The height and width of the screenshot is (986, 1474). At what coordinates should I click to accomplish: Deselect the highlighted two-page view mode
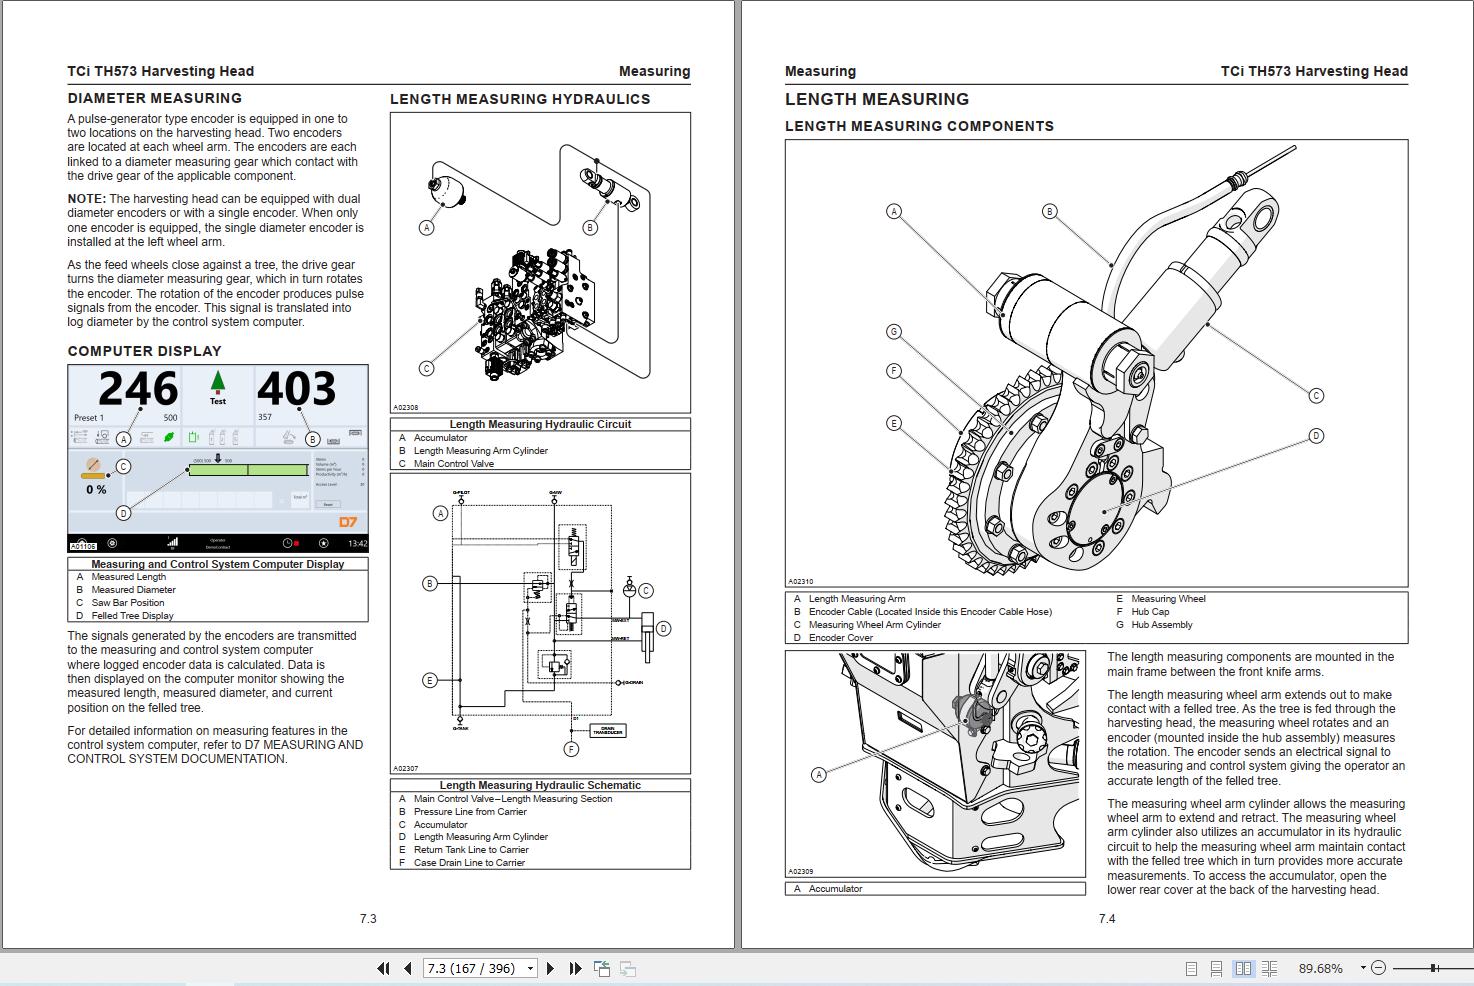(1243, 968)
